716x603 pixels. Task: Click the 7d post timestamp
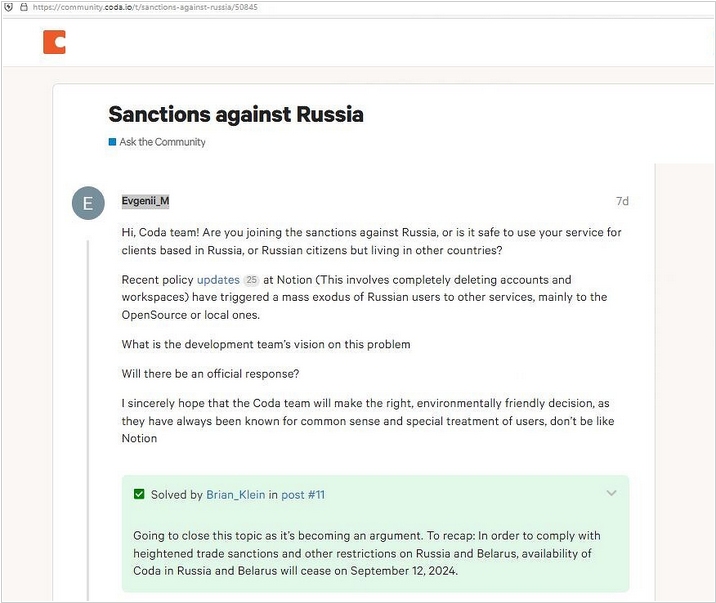pos(622,201)
